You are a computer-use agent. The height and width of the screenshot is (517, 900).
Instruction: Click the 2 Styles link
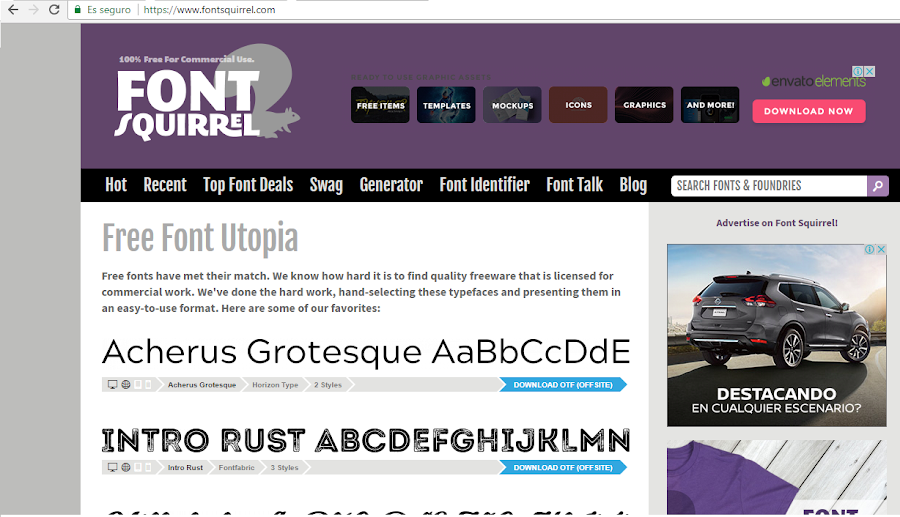[x=328, y=384]
